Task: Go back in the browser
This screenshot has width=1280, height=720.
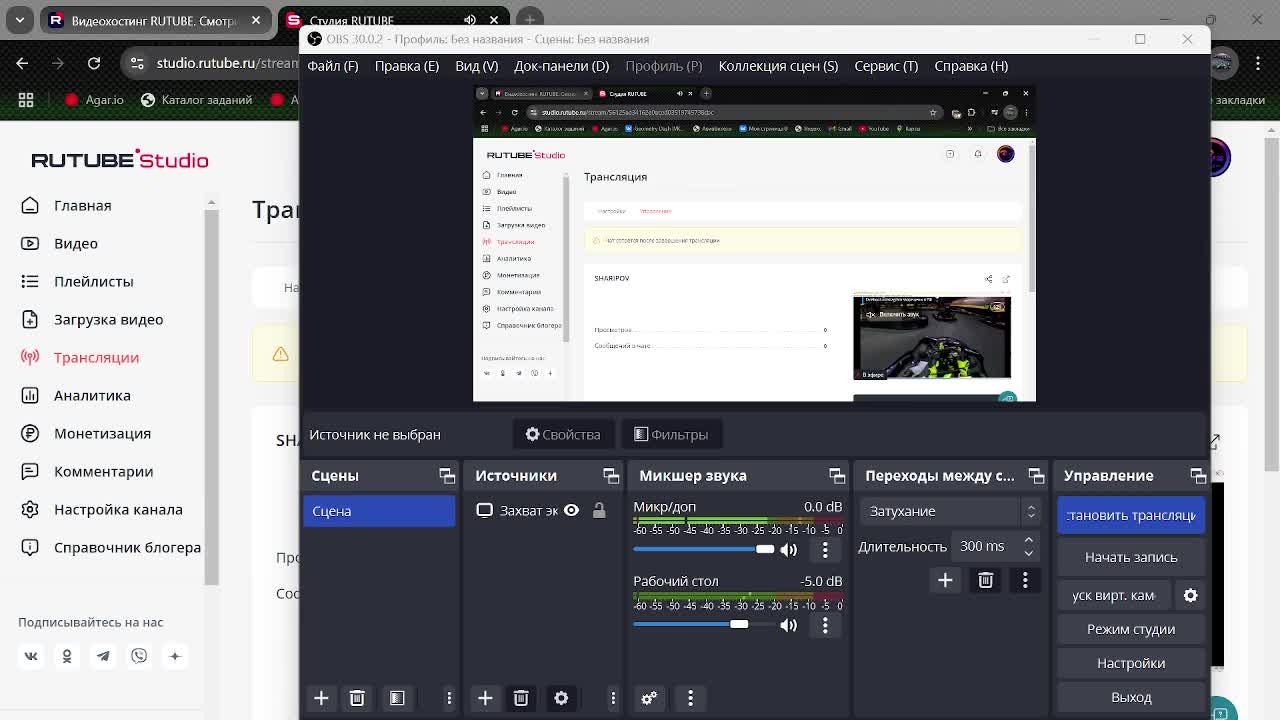Action: tap(22, 63)
